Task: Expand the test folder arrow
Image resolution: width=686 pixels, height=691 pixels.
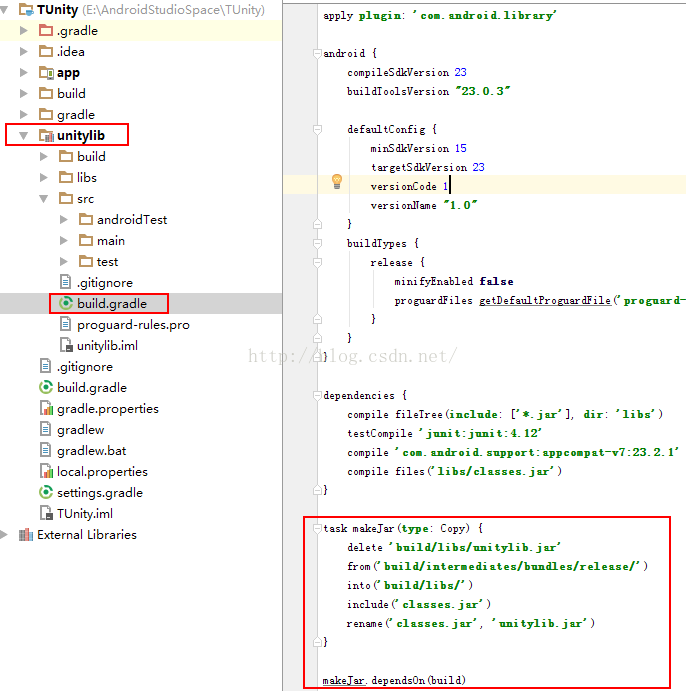Action: coord(64,262)
